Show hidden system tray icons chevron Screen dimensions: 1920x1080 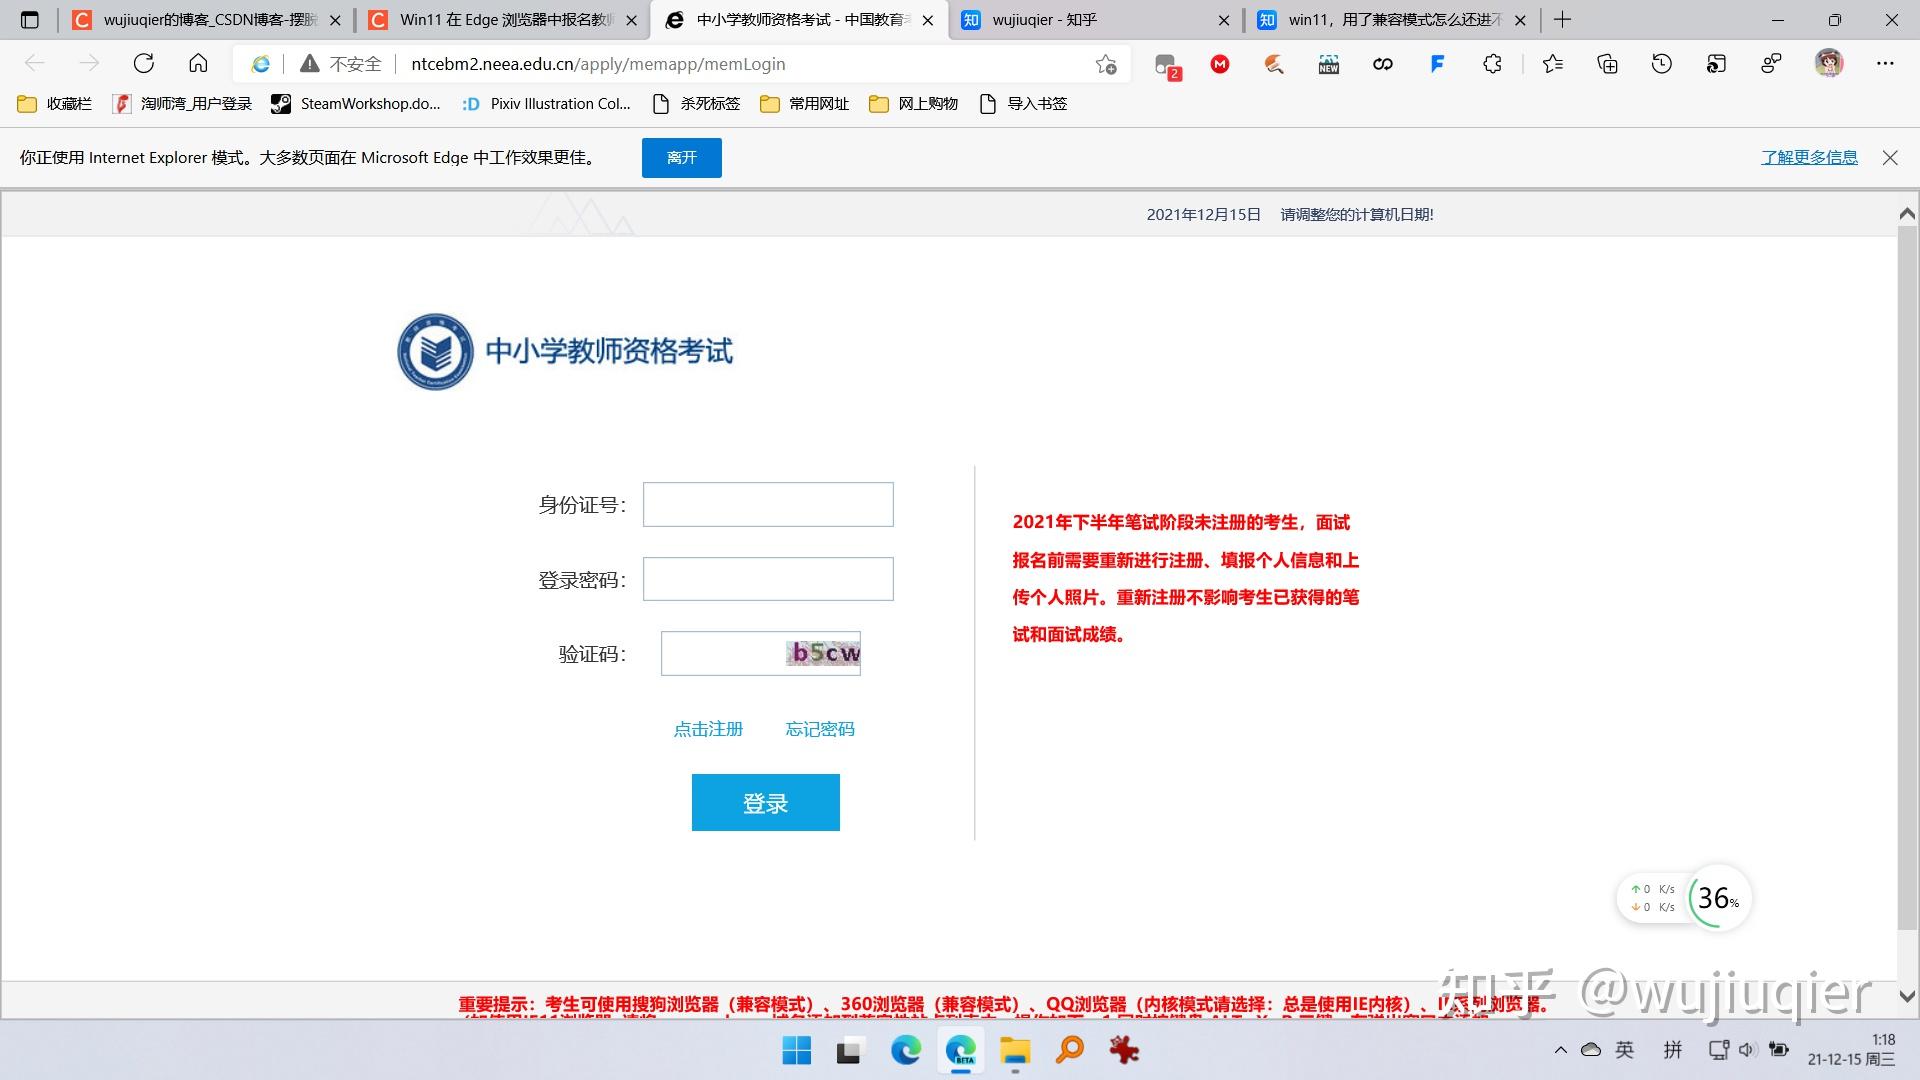click(1560, 1050)
